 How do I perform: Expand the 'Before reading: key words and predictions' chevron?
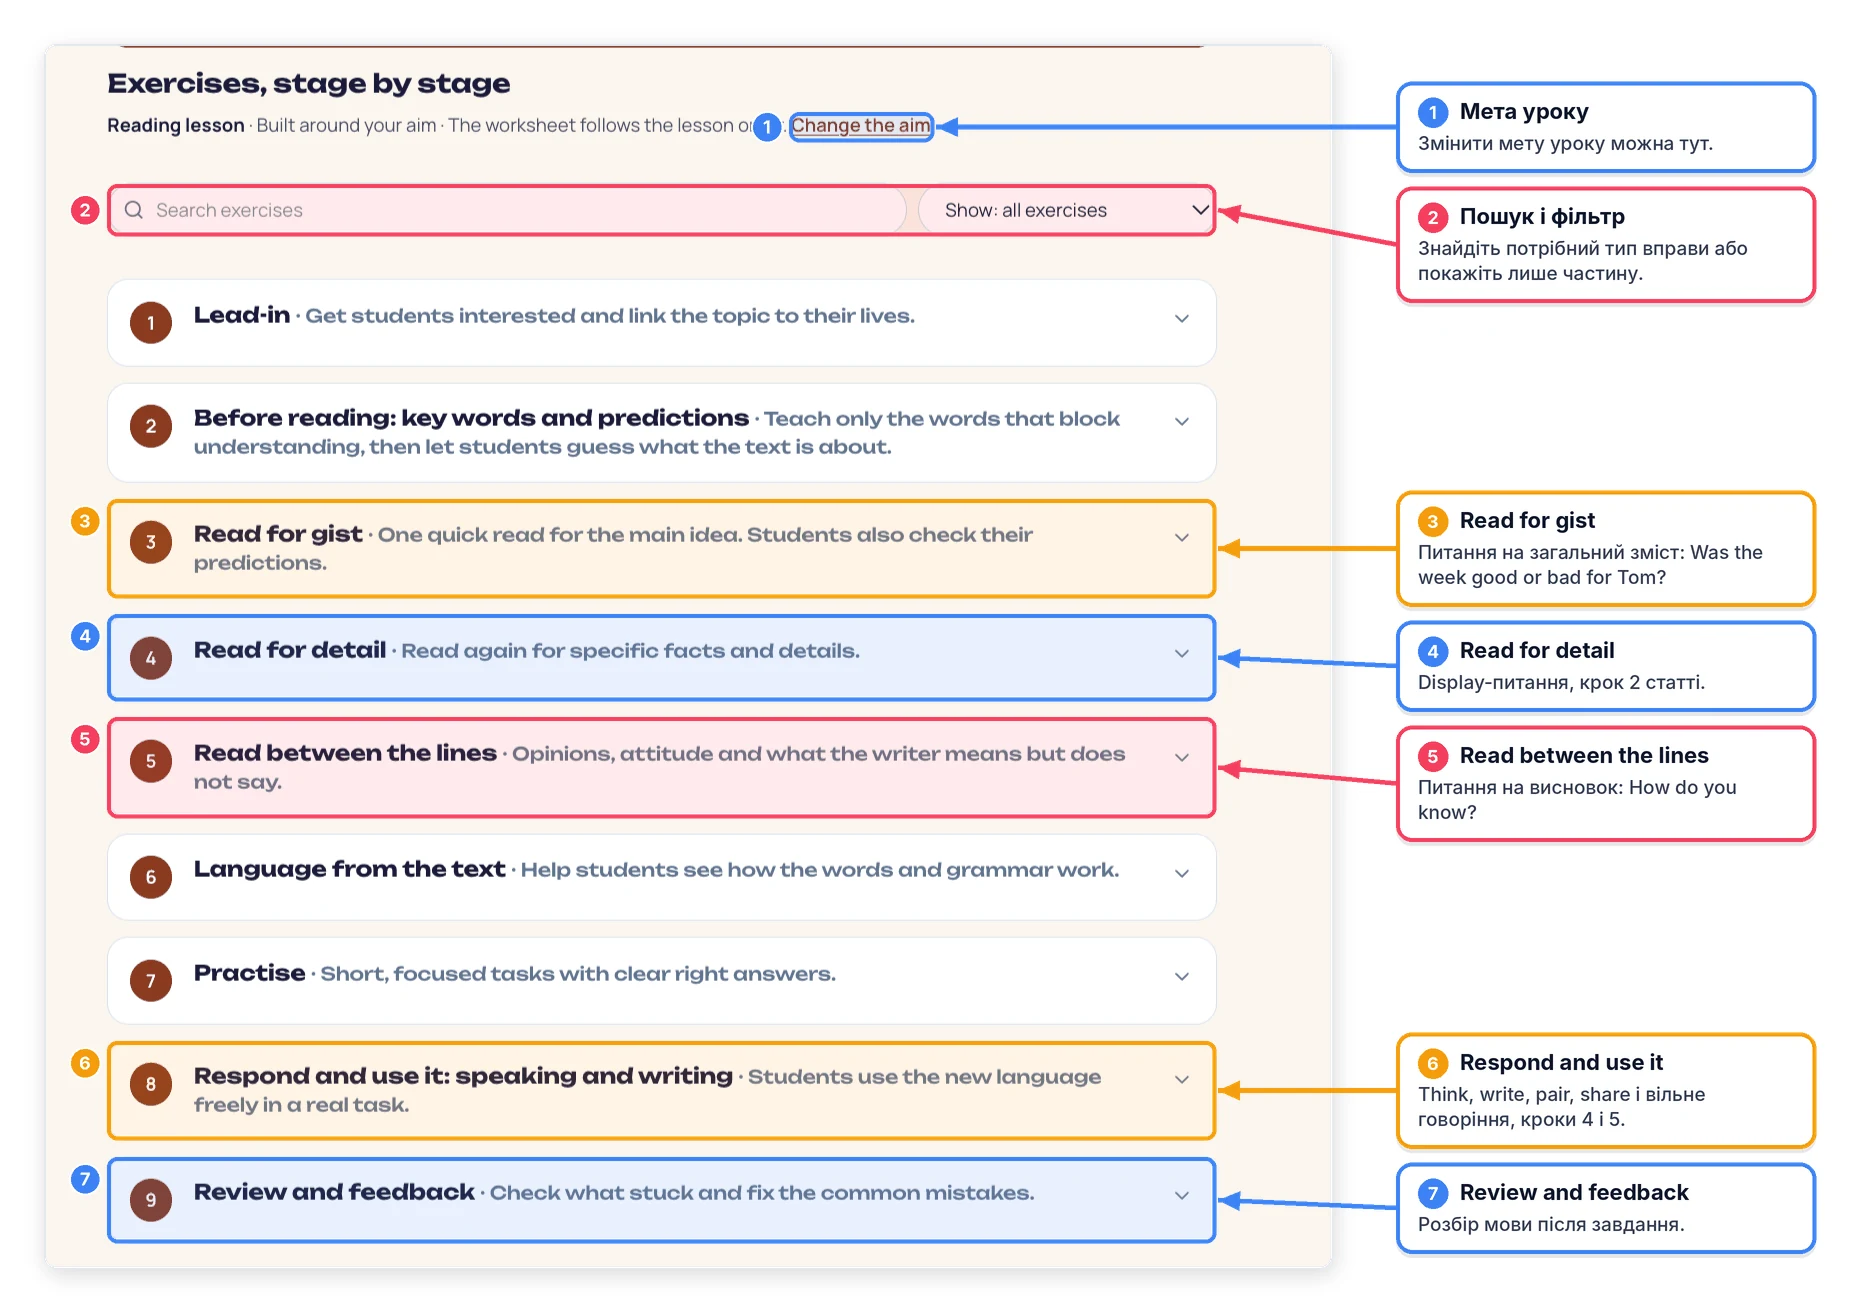[1182, 422]
